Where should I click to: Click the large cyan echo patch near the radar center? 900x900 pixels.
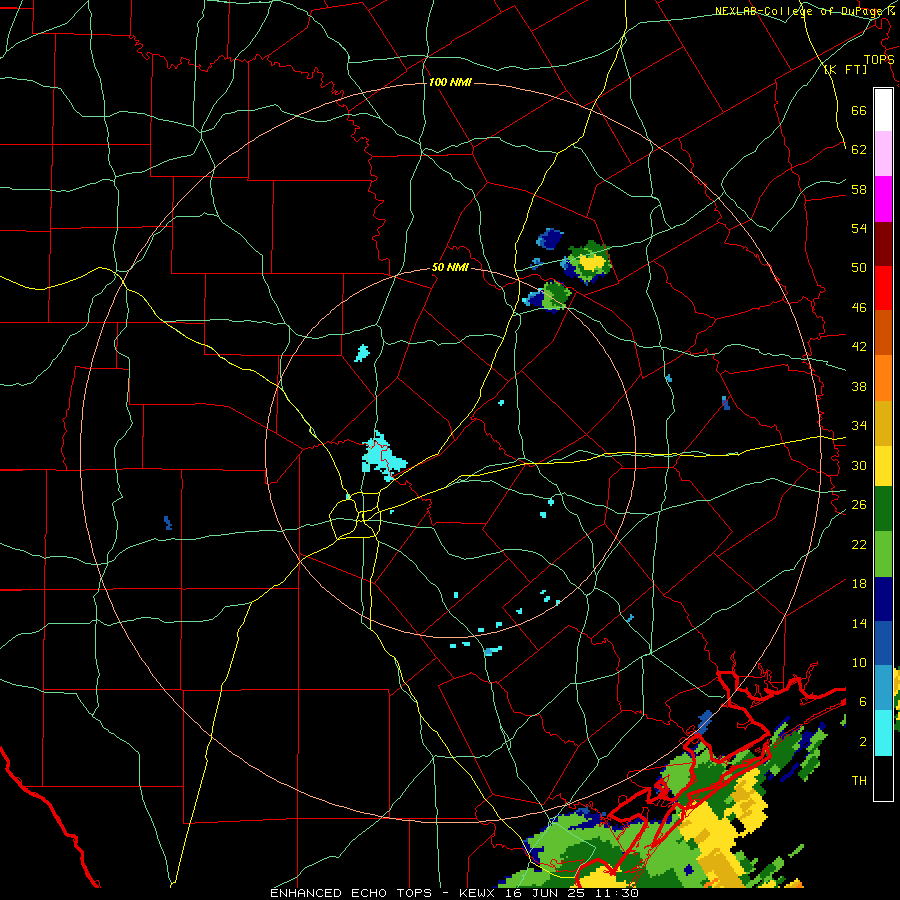(x=383, y=455)
